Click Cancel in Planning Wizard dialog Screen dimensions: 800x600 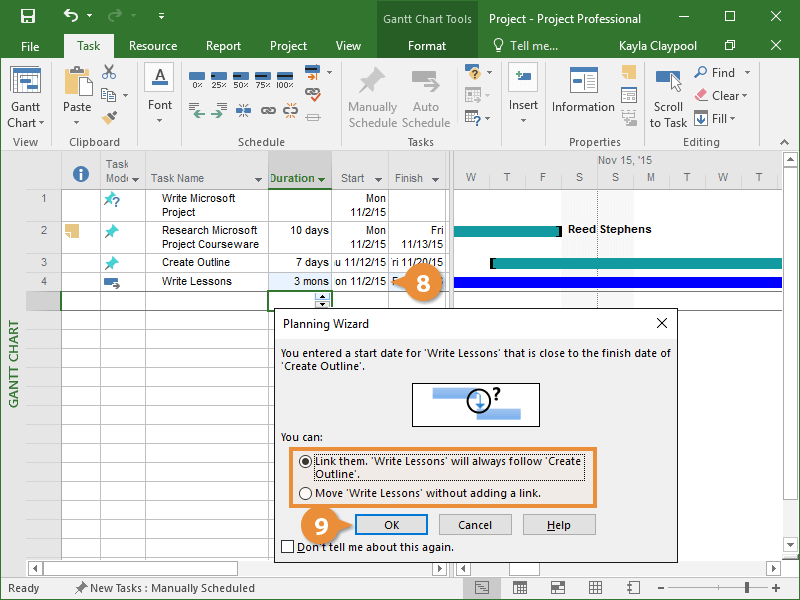(474, 525)
